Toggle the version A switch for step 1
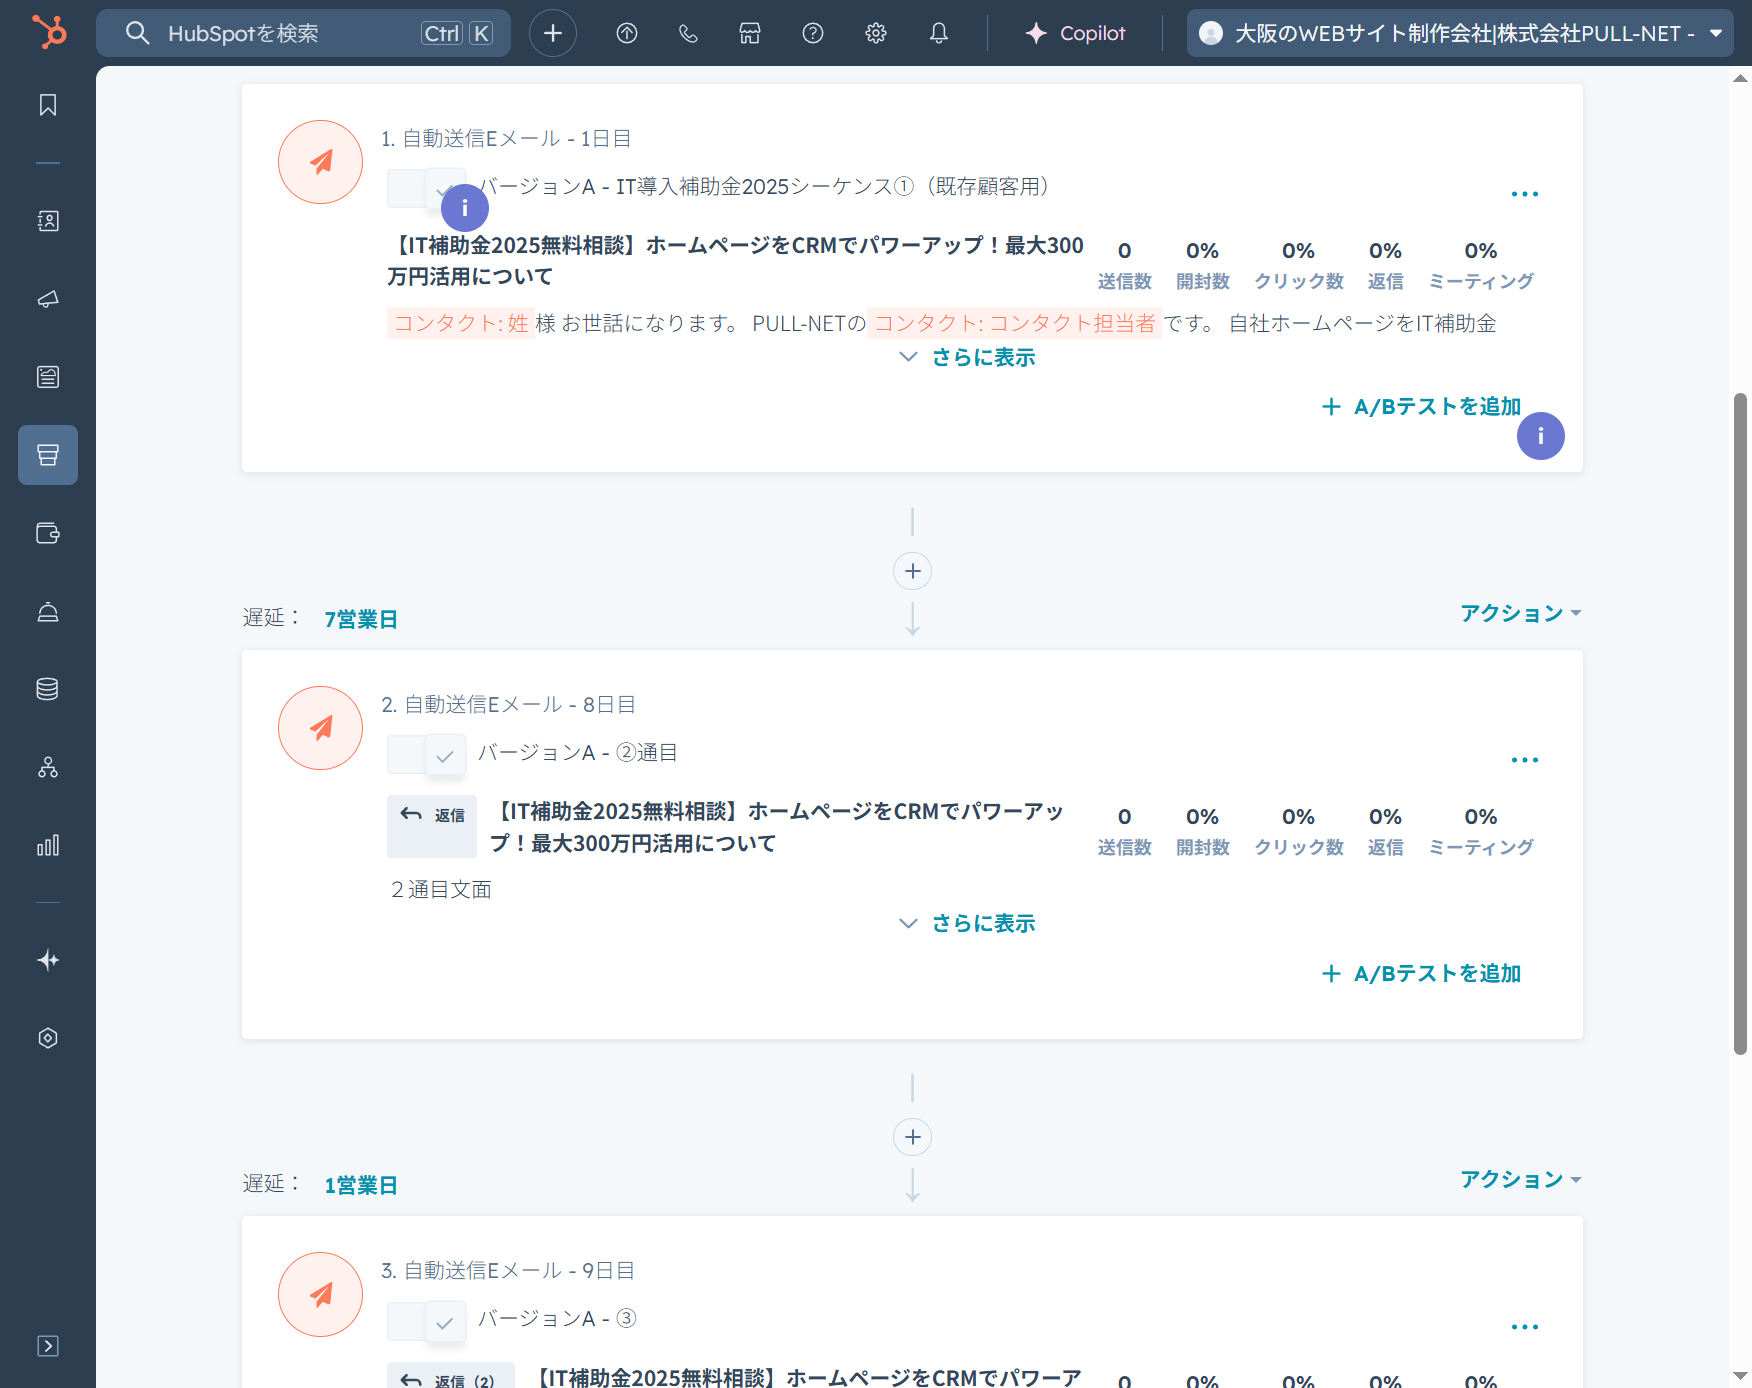1752x1388 pixels. click(427, 188)
